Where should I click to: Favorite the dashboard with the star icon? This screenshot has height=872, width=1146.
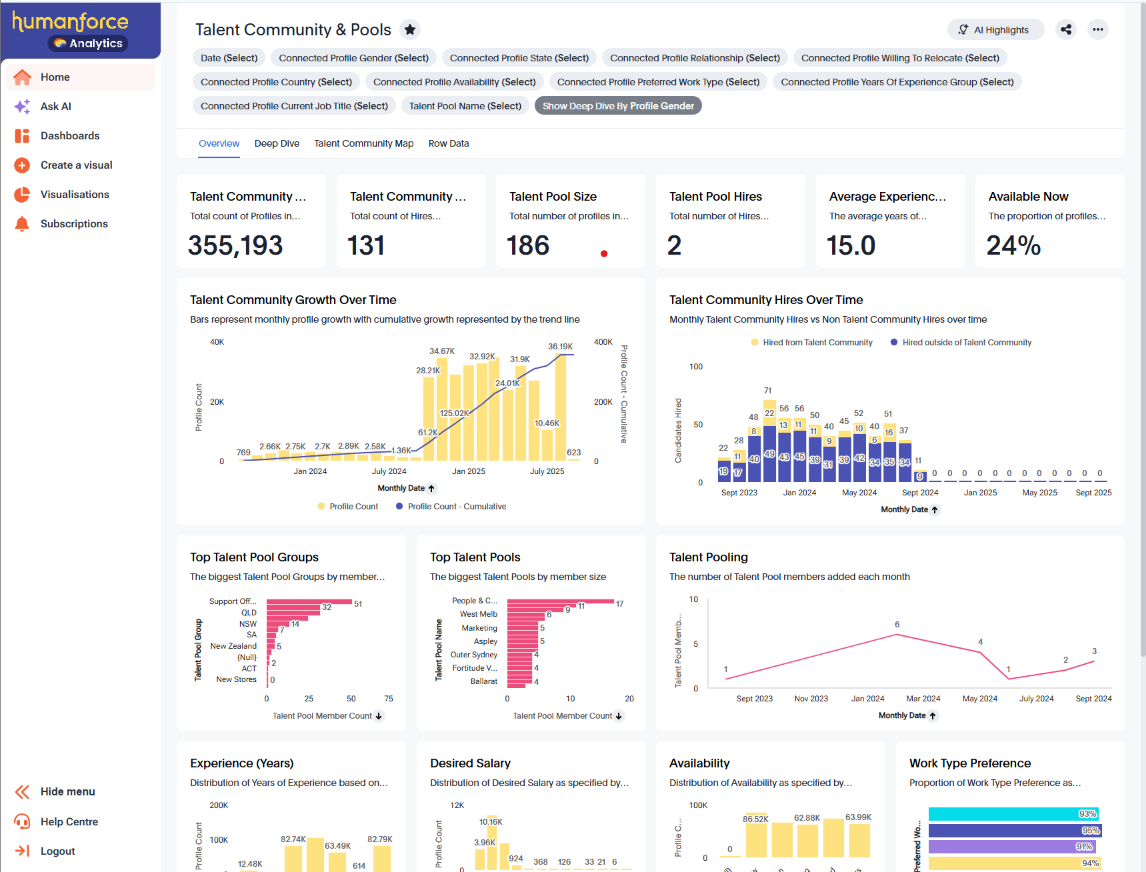pos(410,30)
